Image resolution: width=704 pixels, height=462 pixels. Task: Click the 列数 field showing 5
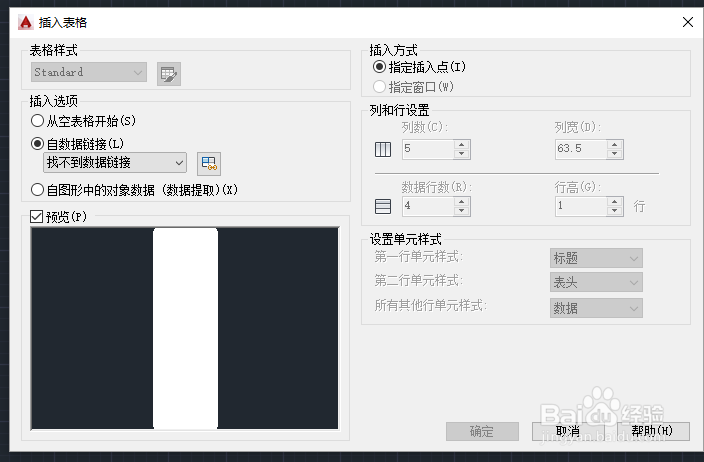click(428, 149)
